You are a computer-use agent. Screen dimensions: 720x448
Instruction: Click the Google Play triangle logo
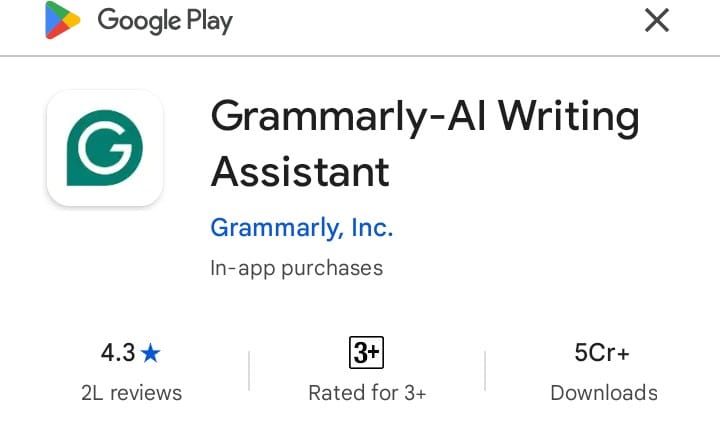point(63,21)
